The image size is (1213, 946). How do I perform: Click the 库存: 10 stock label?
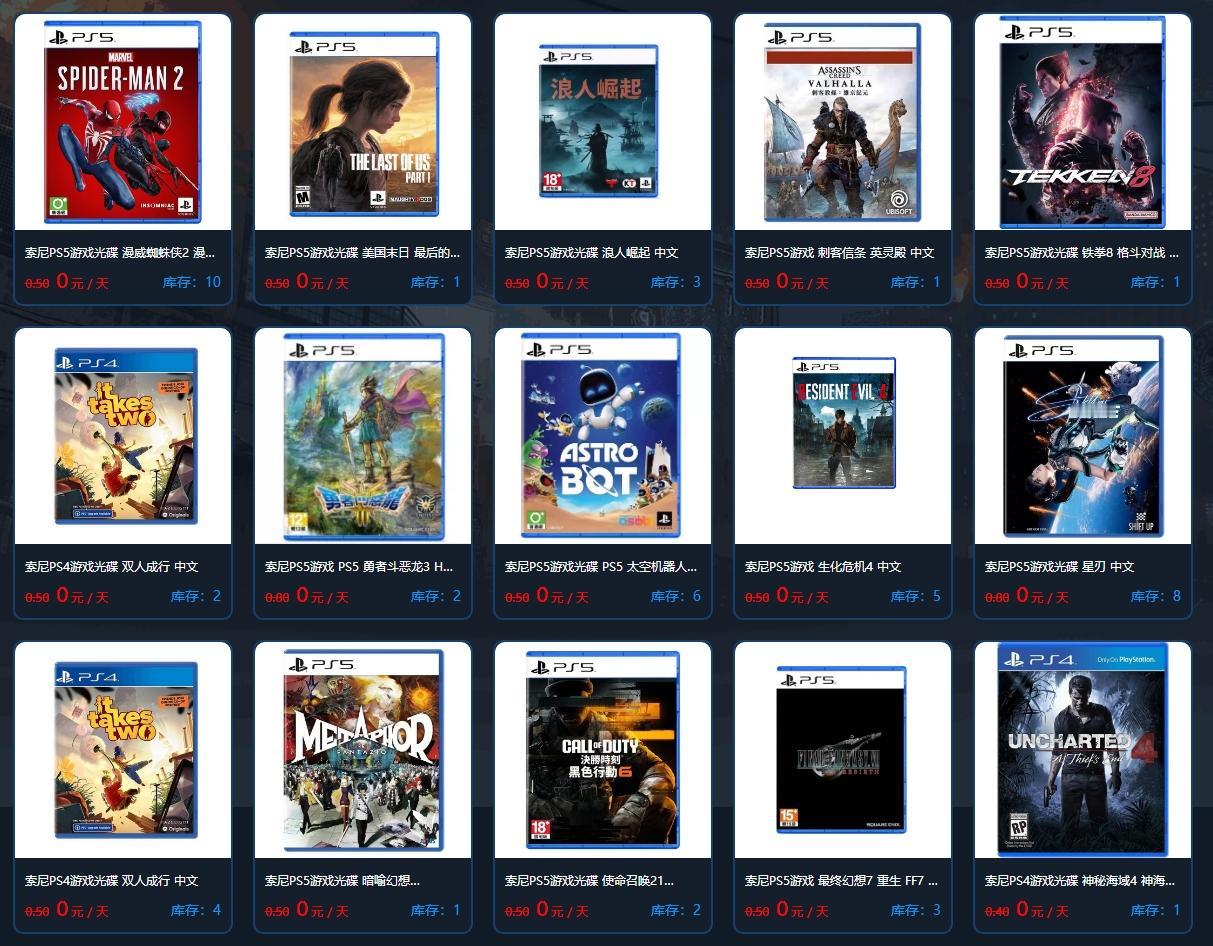192,282
